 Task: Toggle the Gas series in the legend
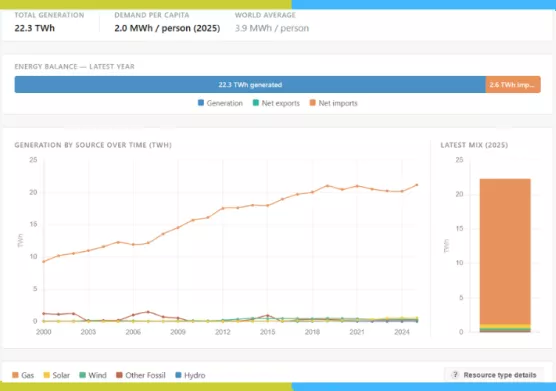pyautogui.click(x=23, y=375)
